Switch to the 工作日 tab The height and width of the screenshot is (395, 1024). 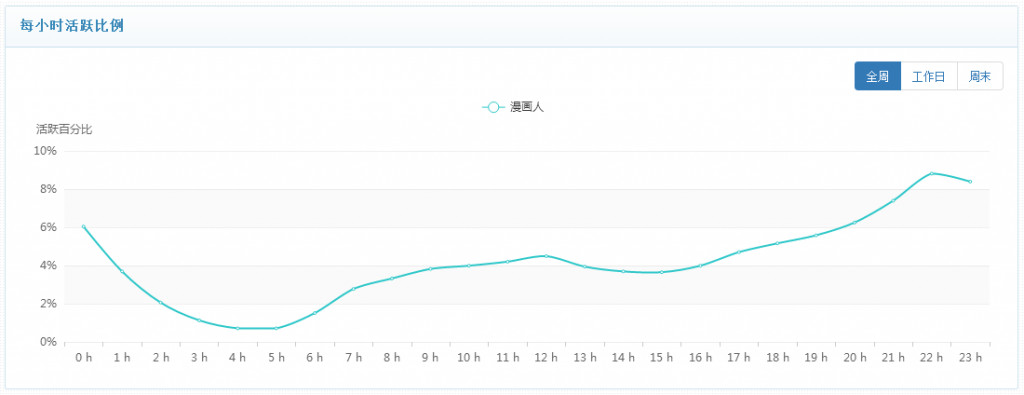click(x=929, y=76)
